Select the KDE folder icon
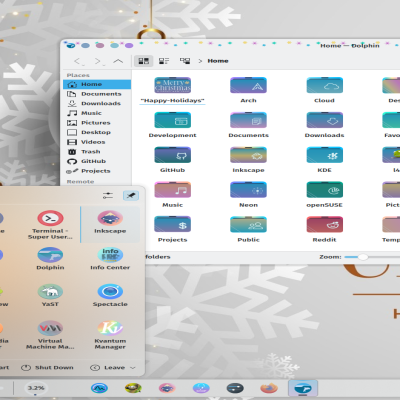This screenshot has height=400, width=400. tap(324, 155)
